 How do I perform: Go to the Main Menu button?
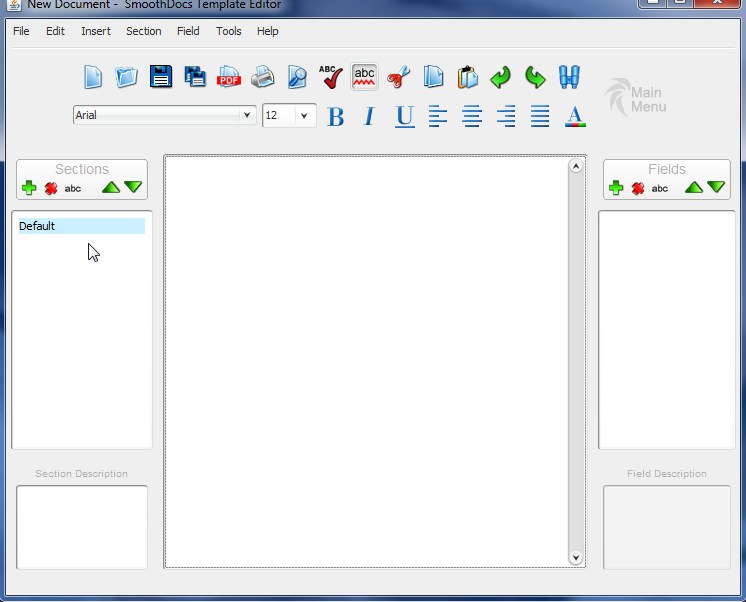point(636,99)
